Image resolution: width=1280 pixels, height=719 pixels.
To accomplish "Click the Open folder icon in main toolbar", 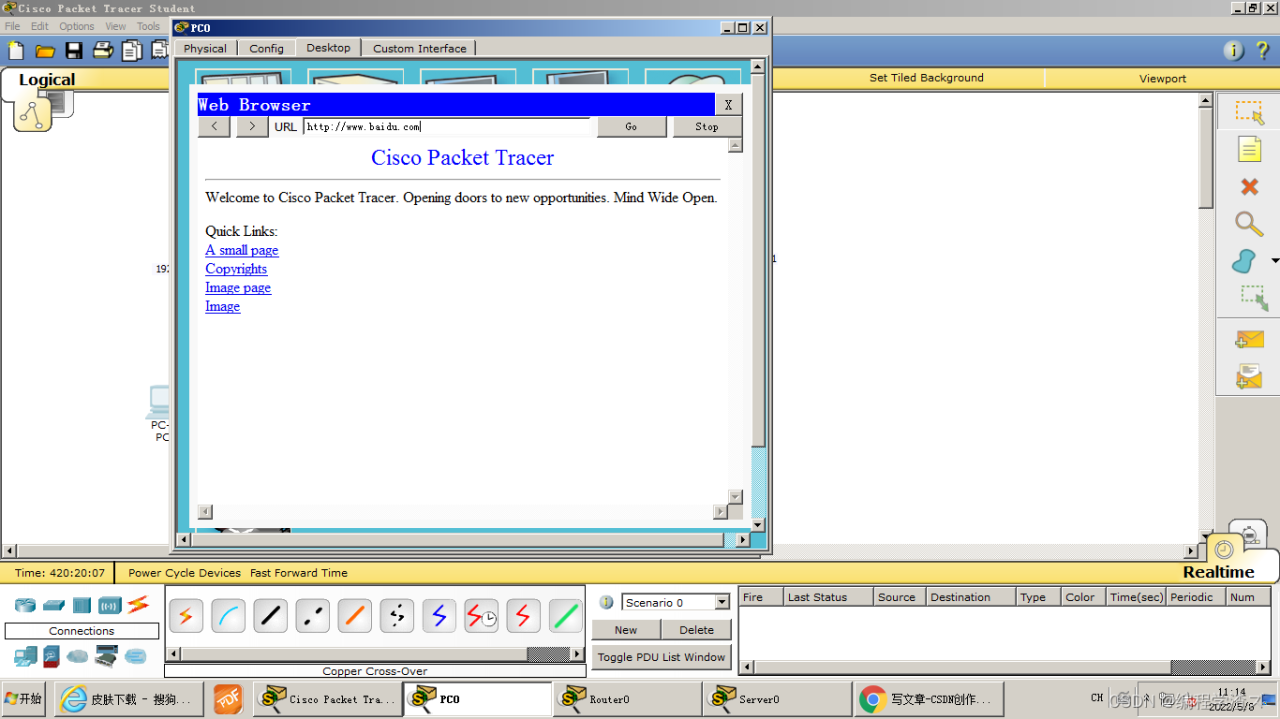I will (44, 50).
